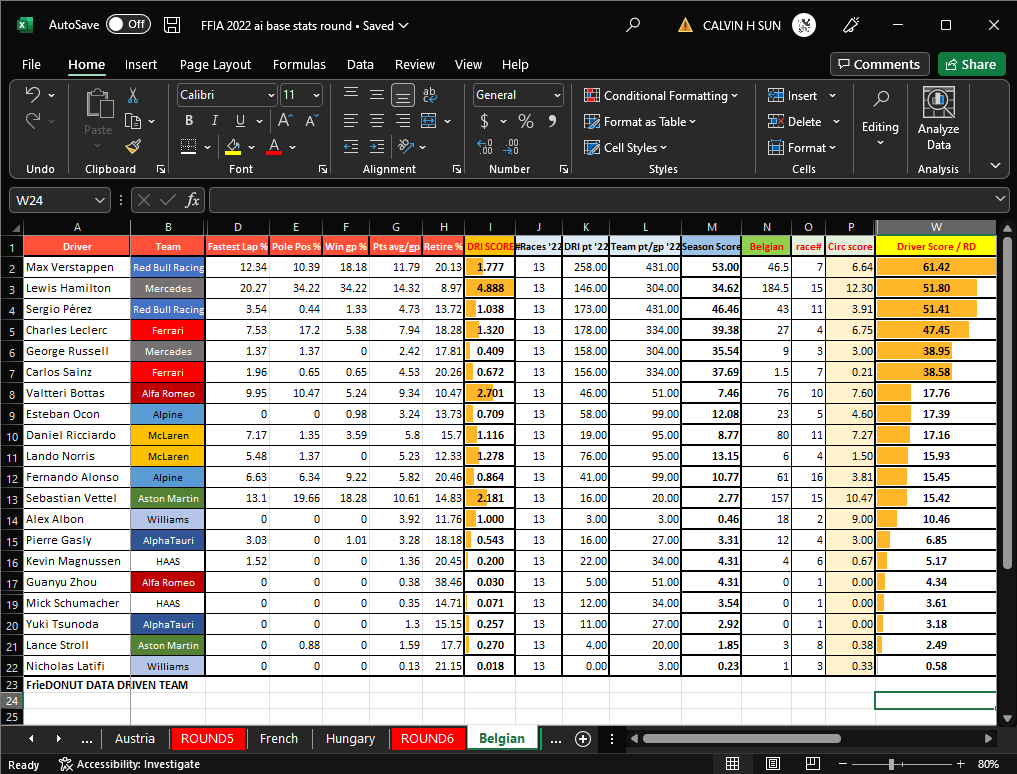Viewport: 1017px width, 774px height.
Task: Open the Hungary sheet tab
Action: 350,738
